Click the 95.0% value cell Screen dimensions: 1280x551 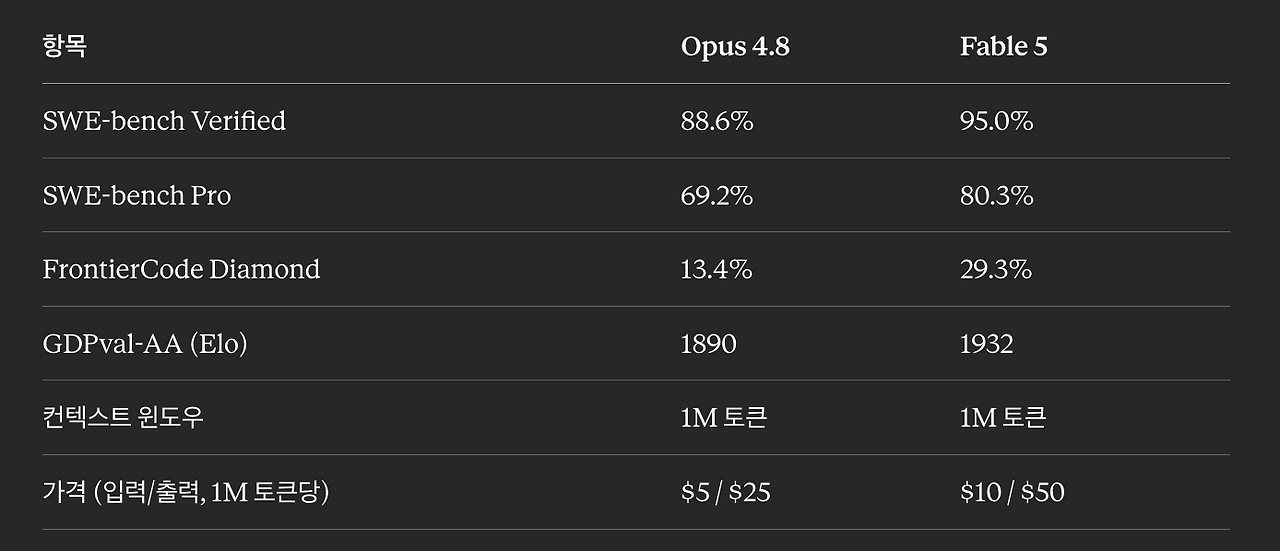997,121
